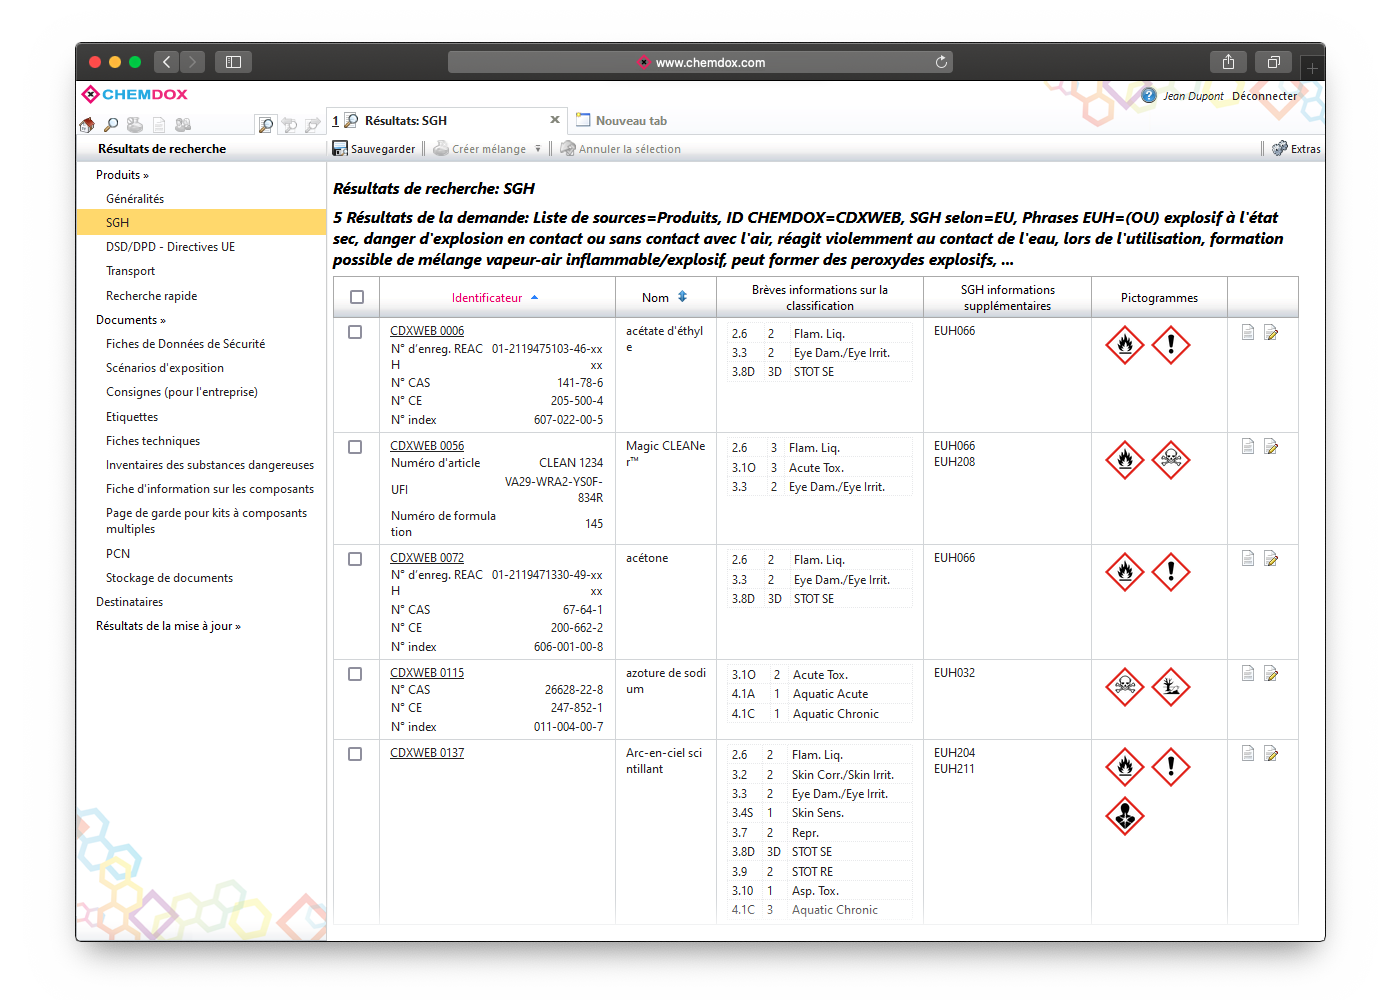1400x1000 pixels.
Task: Edit icon for CDXWEB 0006 row
Action: pyautogui.click(x=1271, y=332)
